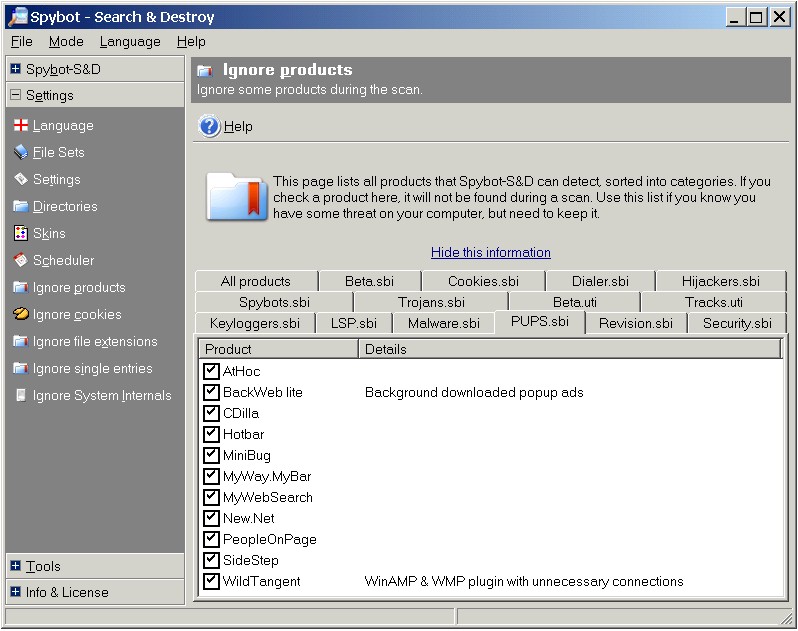
Task: Click the Ignore products page title
Action: click(x=288, y=70)
